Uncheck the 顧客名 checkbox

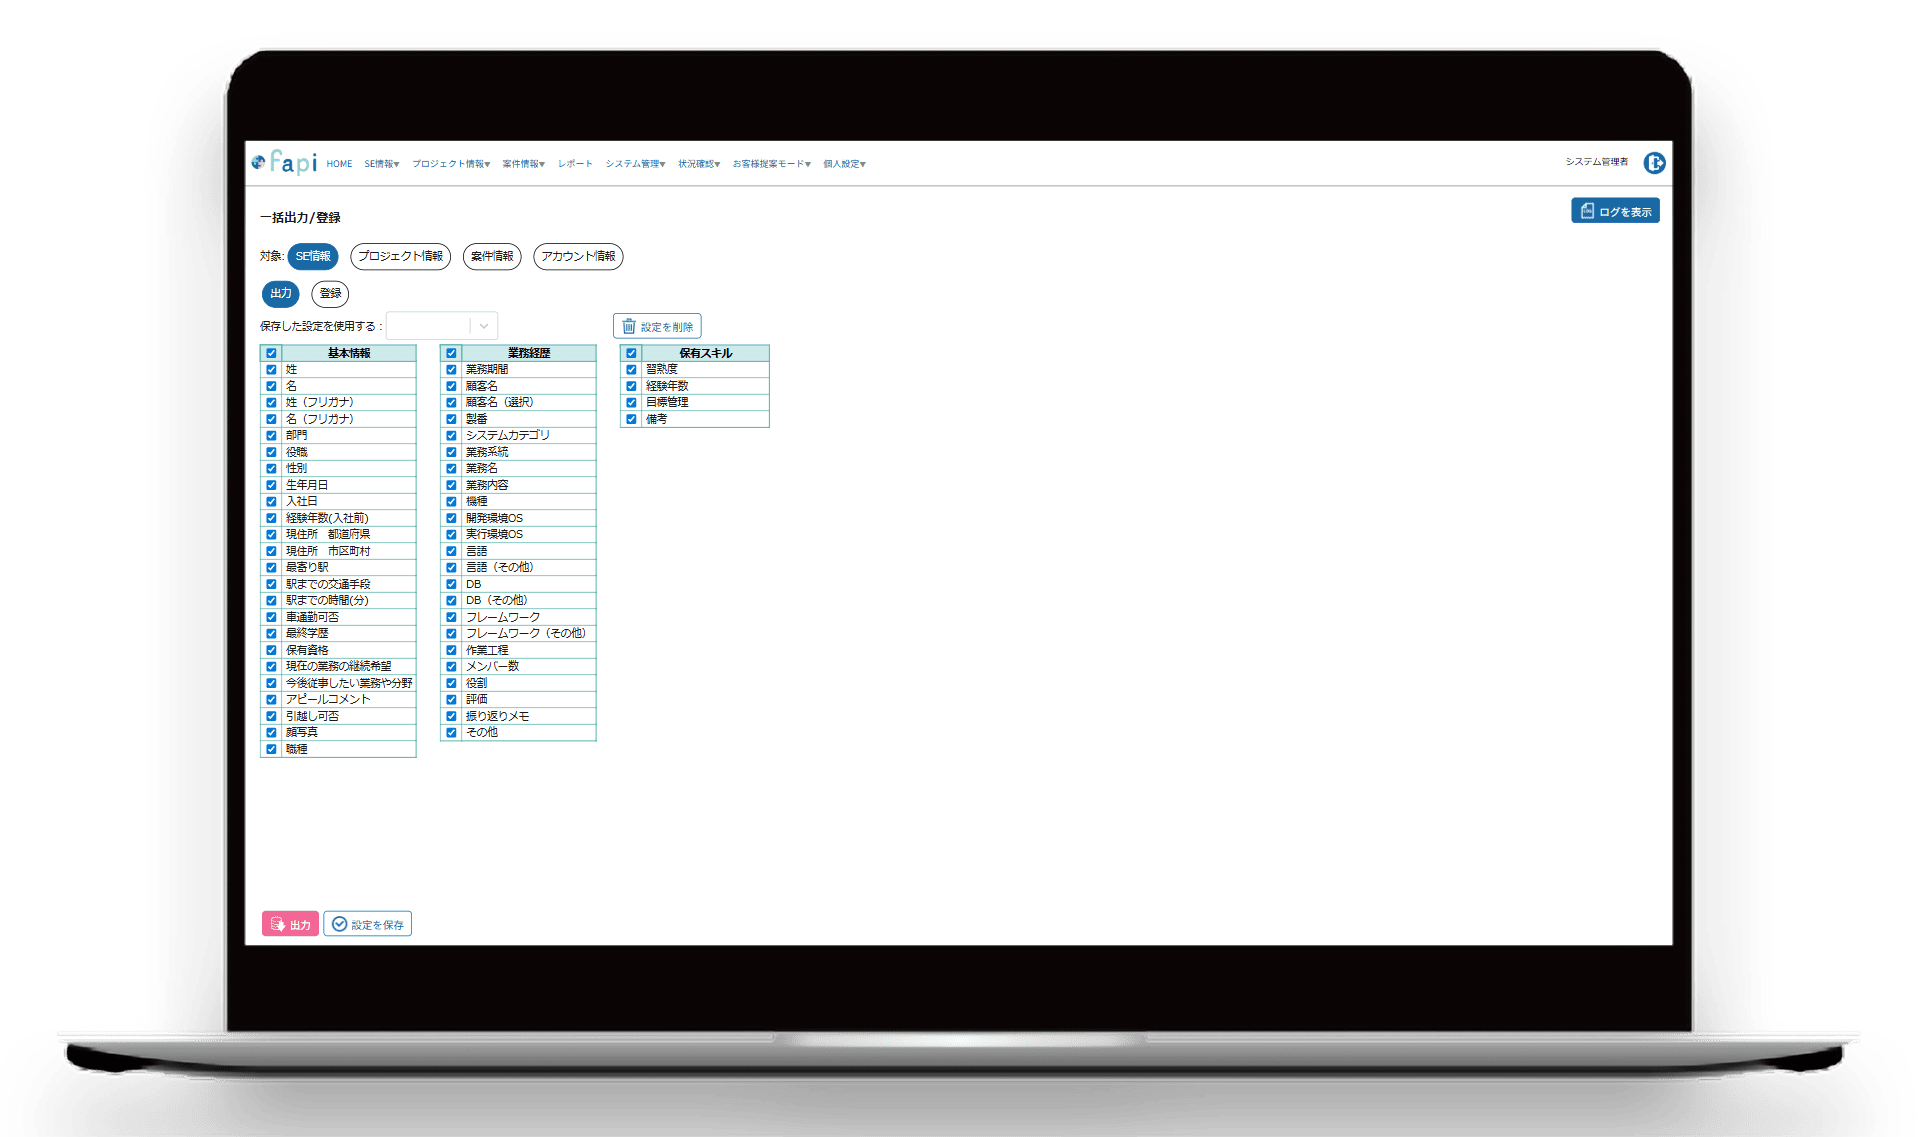[x=451, y=386]
